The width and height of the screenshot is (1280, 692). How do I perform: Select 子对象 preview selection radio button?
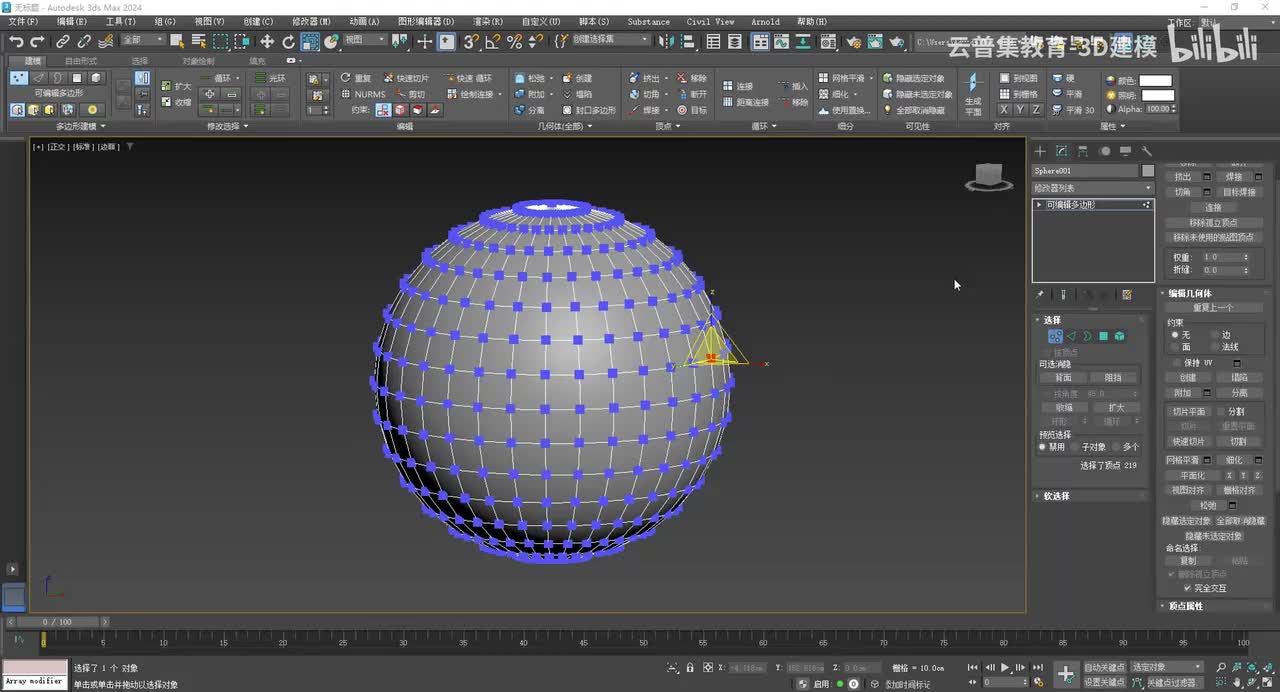coord(1077,447)
